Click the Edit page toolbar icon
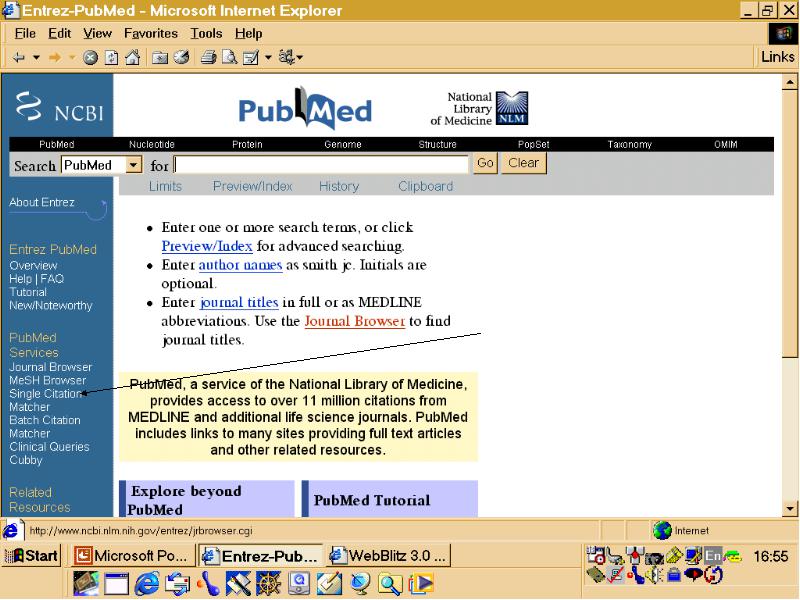This screenshot has height=600, width=800. click(x=251, y=58)
